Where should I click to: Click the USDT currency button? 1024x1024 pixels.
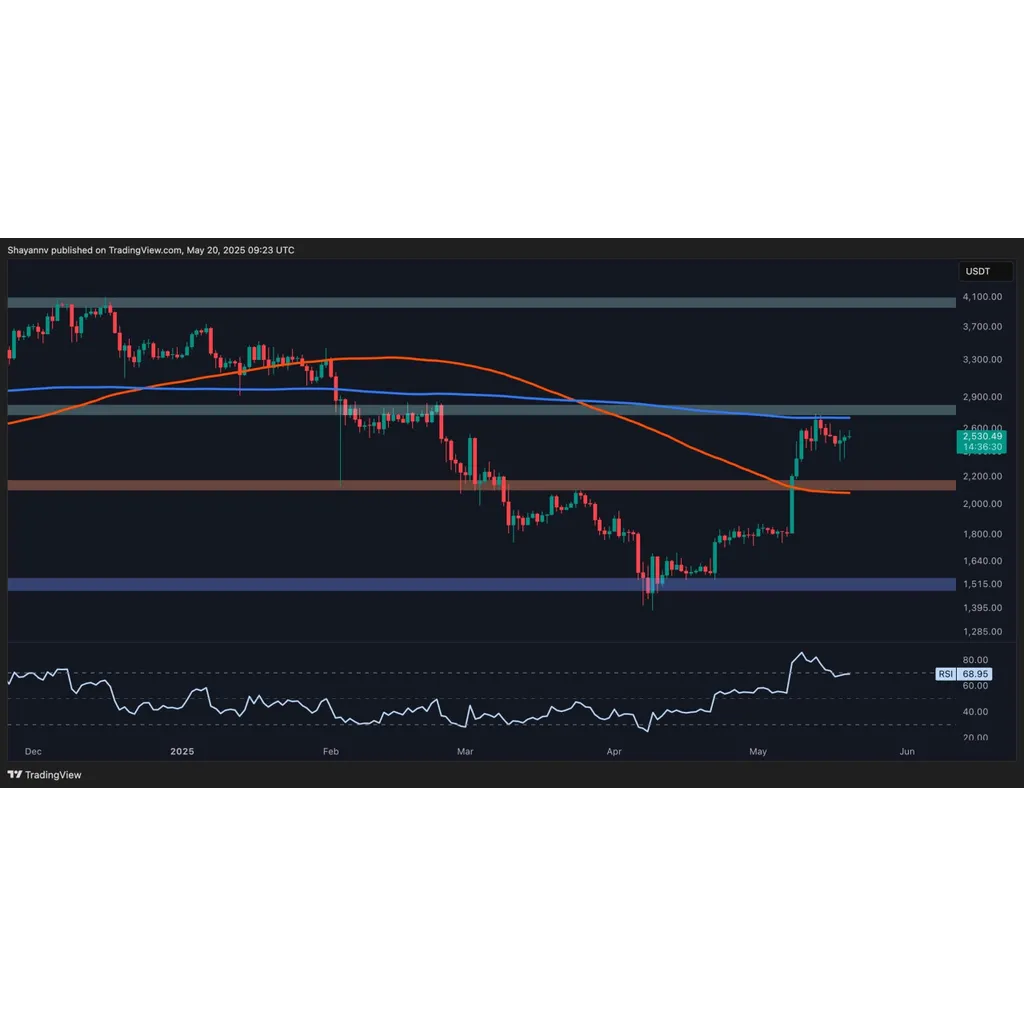[x=985, y=271]
